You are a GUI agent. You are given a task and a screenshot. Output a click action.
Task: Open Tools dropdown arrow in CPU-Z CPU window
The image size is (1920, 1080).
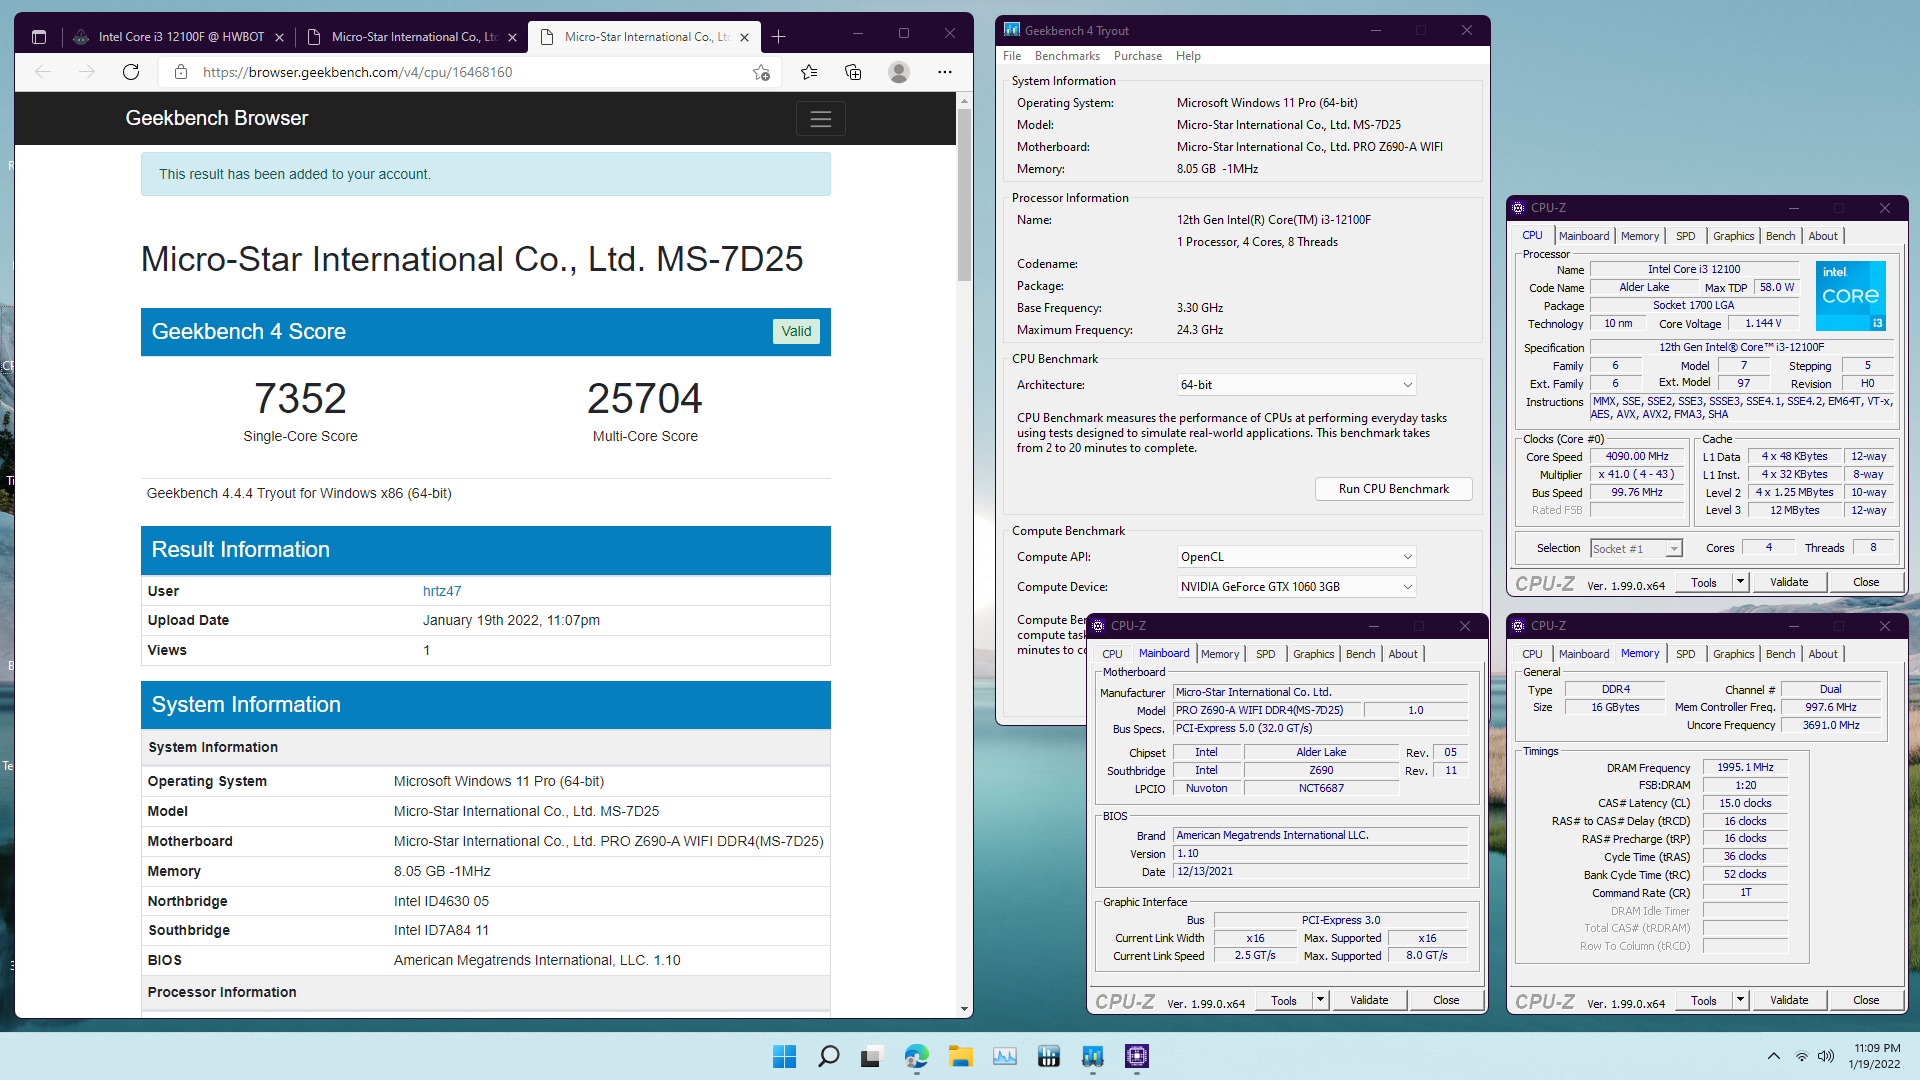[1740, 582]
